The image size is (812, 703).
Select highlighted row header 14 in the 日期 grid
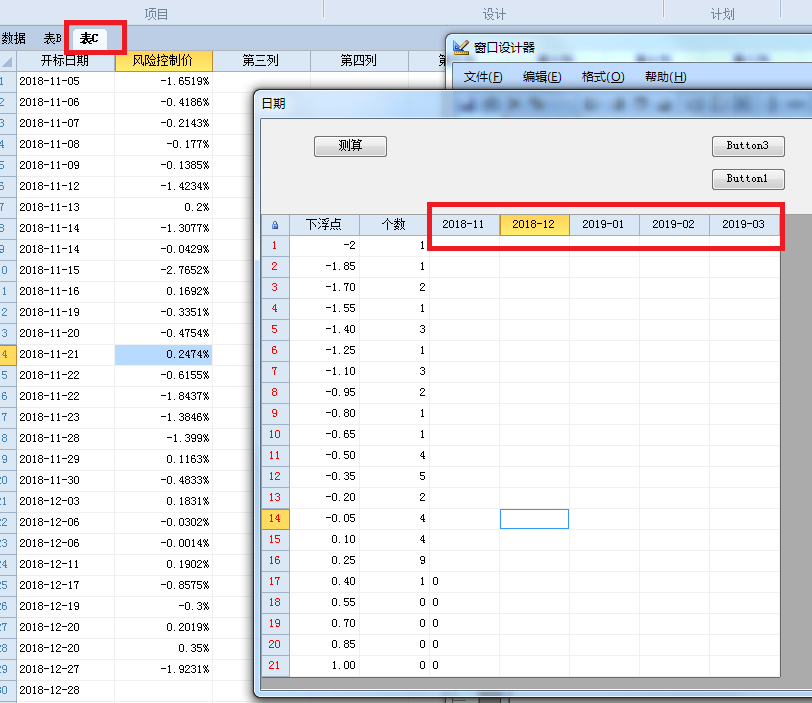point(275,519)
